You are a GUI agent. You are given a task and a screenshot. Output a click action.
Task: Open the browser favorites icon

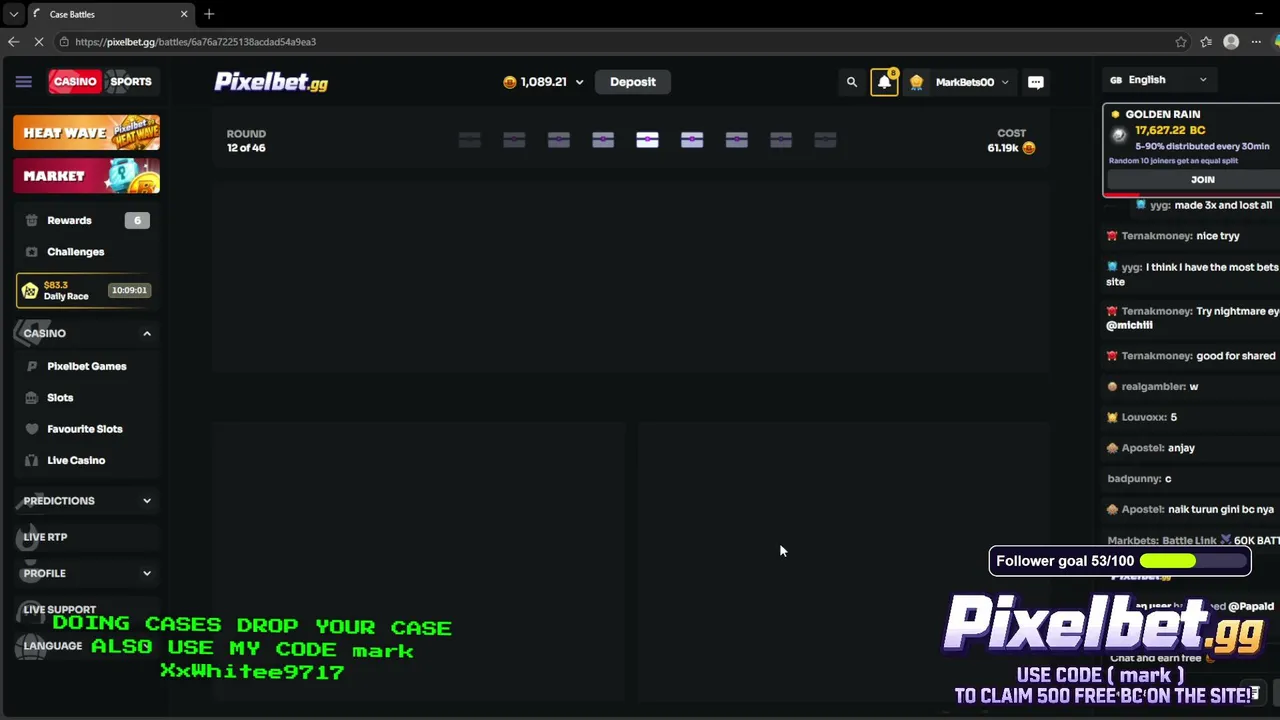click(x=1206, y=42)
